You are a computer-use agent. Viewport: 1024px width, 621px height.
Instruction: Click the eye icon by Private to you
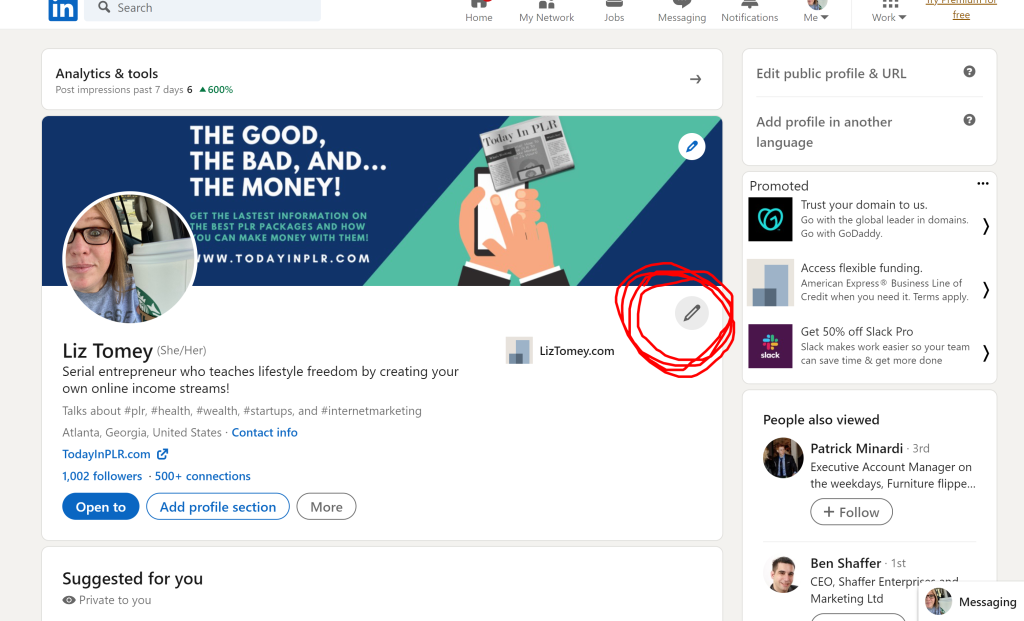pyautogui.click(x=69, y=600)
